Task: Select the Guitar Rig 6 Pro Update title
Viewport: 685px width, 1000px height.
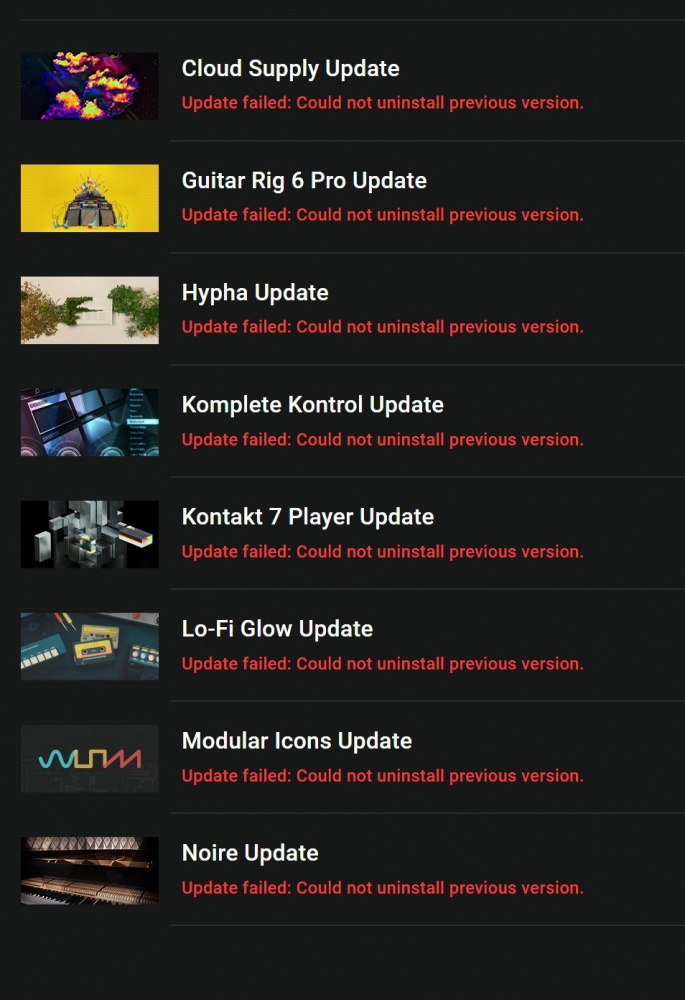Action: click(x=304, y=180)
